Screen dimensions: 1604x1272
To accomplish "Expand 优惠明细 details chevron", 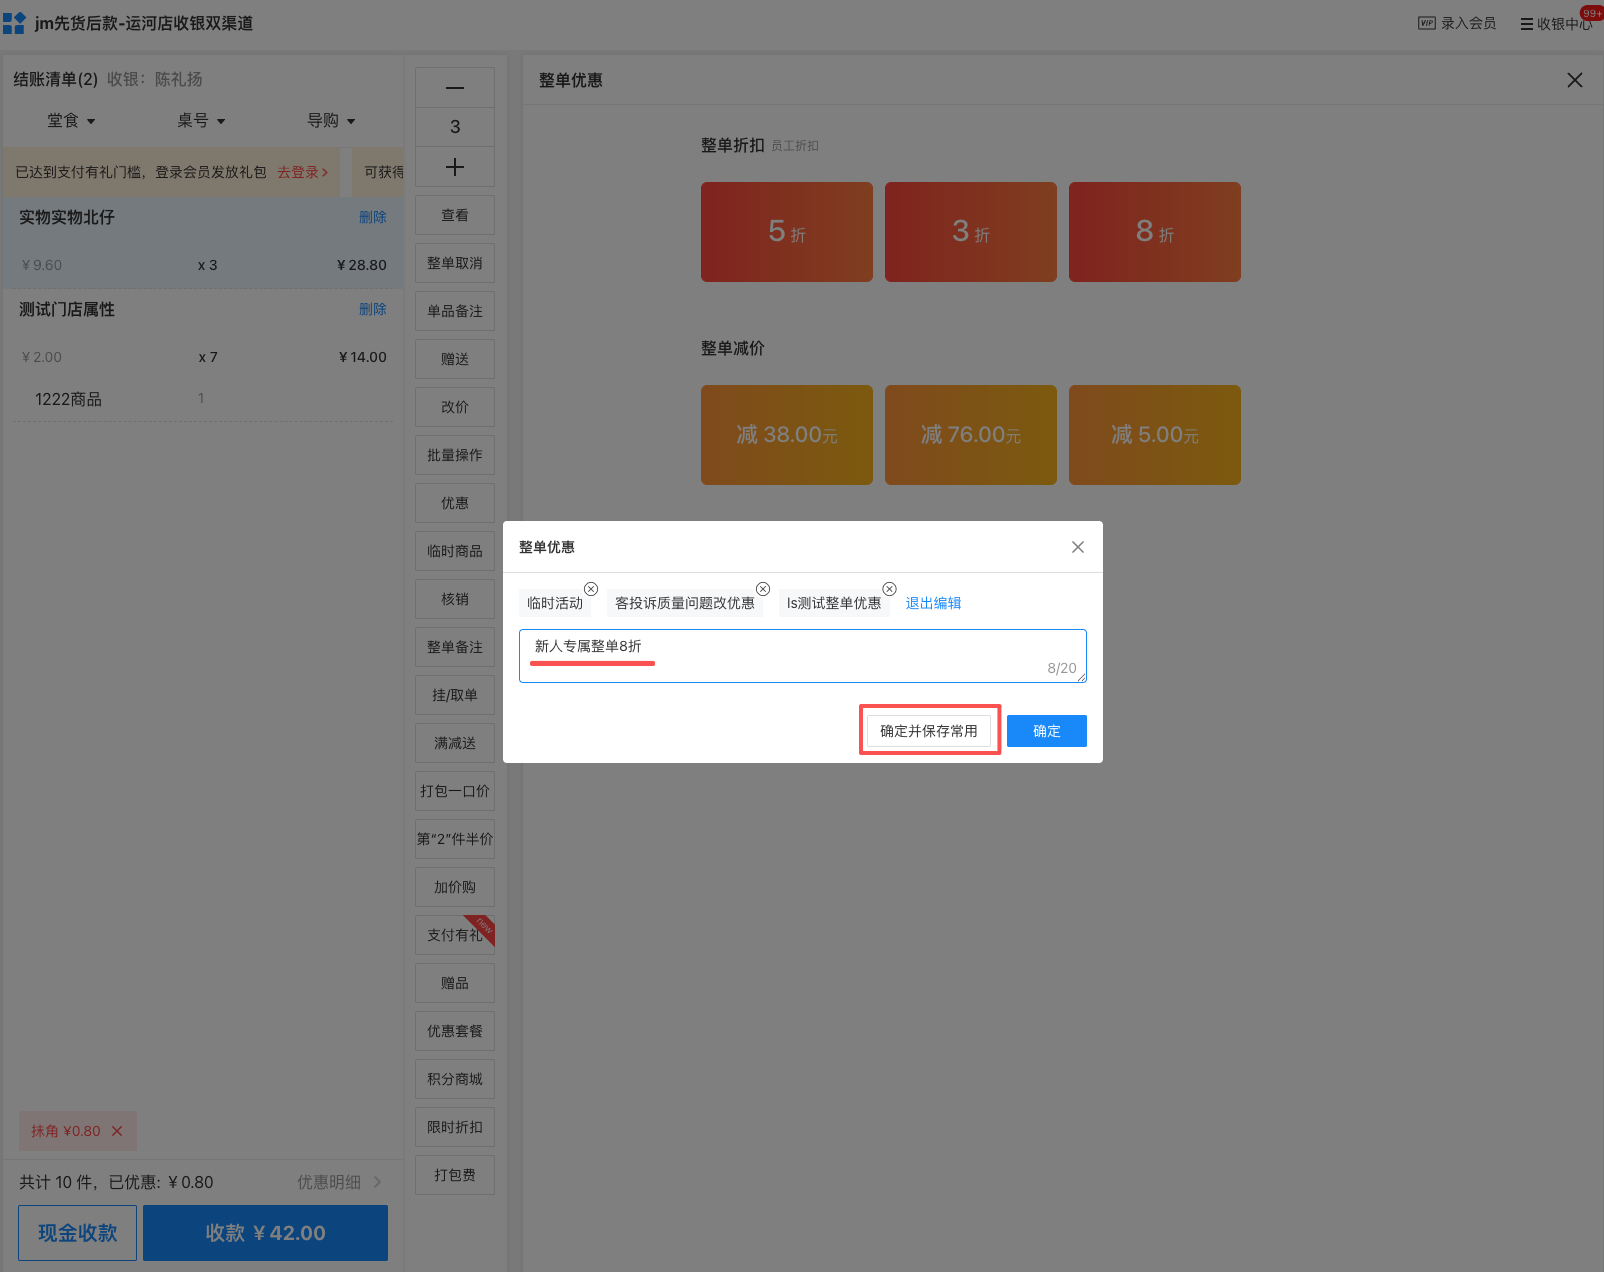I will click(377, 1182).
